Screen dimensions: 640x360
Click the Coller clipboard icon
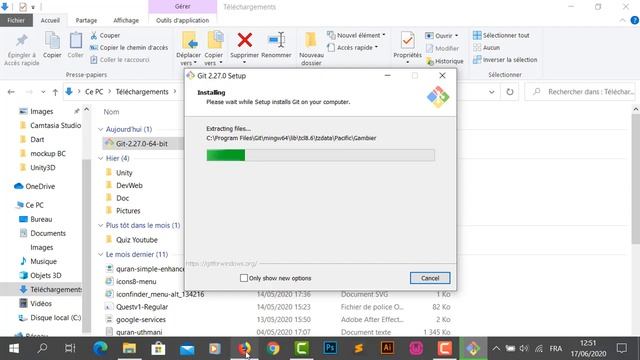(76, 40)
